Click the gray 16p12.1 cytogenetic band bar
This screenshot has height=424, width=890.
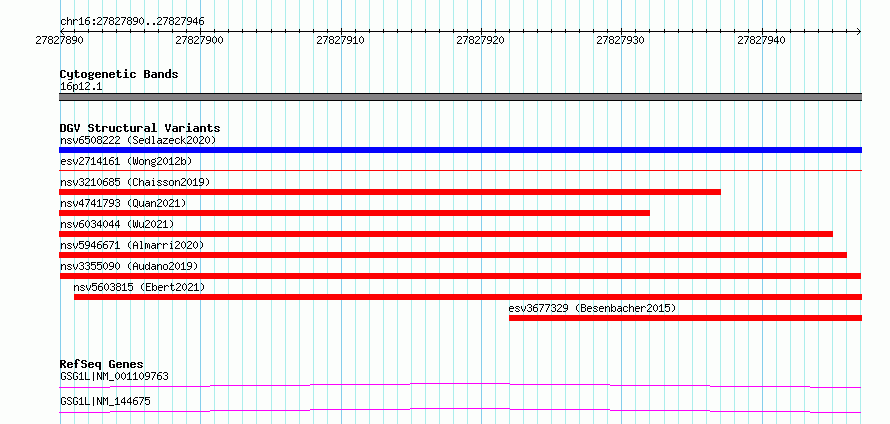pos(460,97)
